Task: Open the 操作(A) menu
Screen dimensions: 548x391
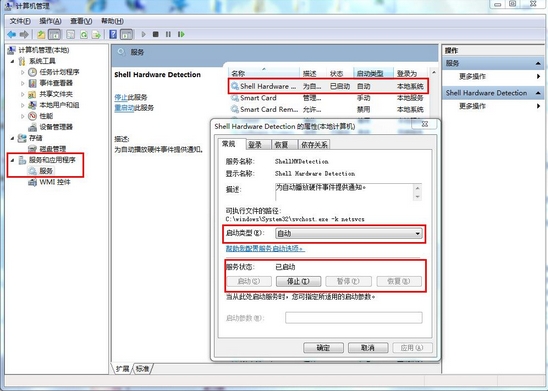Action: pyautogui.click(x=50, y=21)
